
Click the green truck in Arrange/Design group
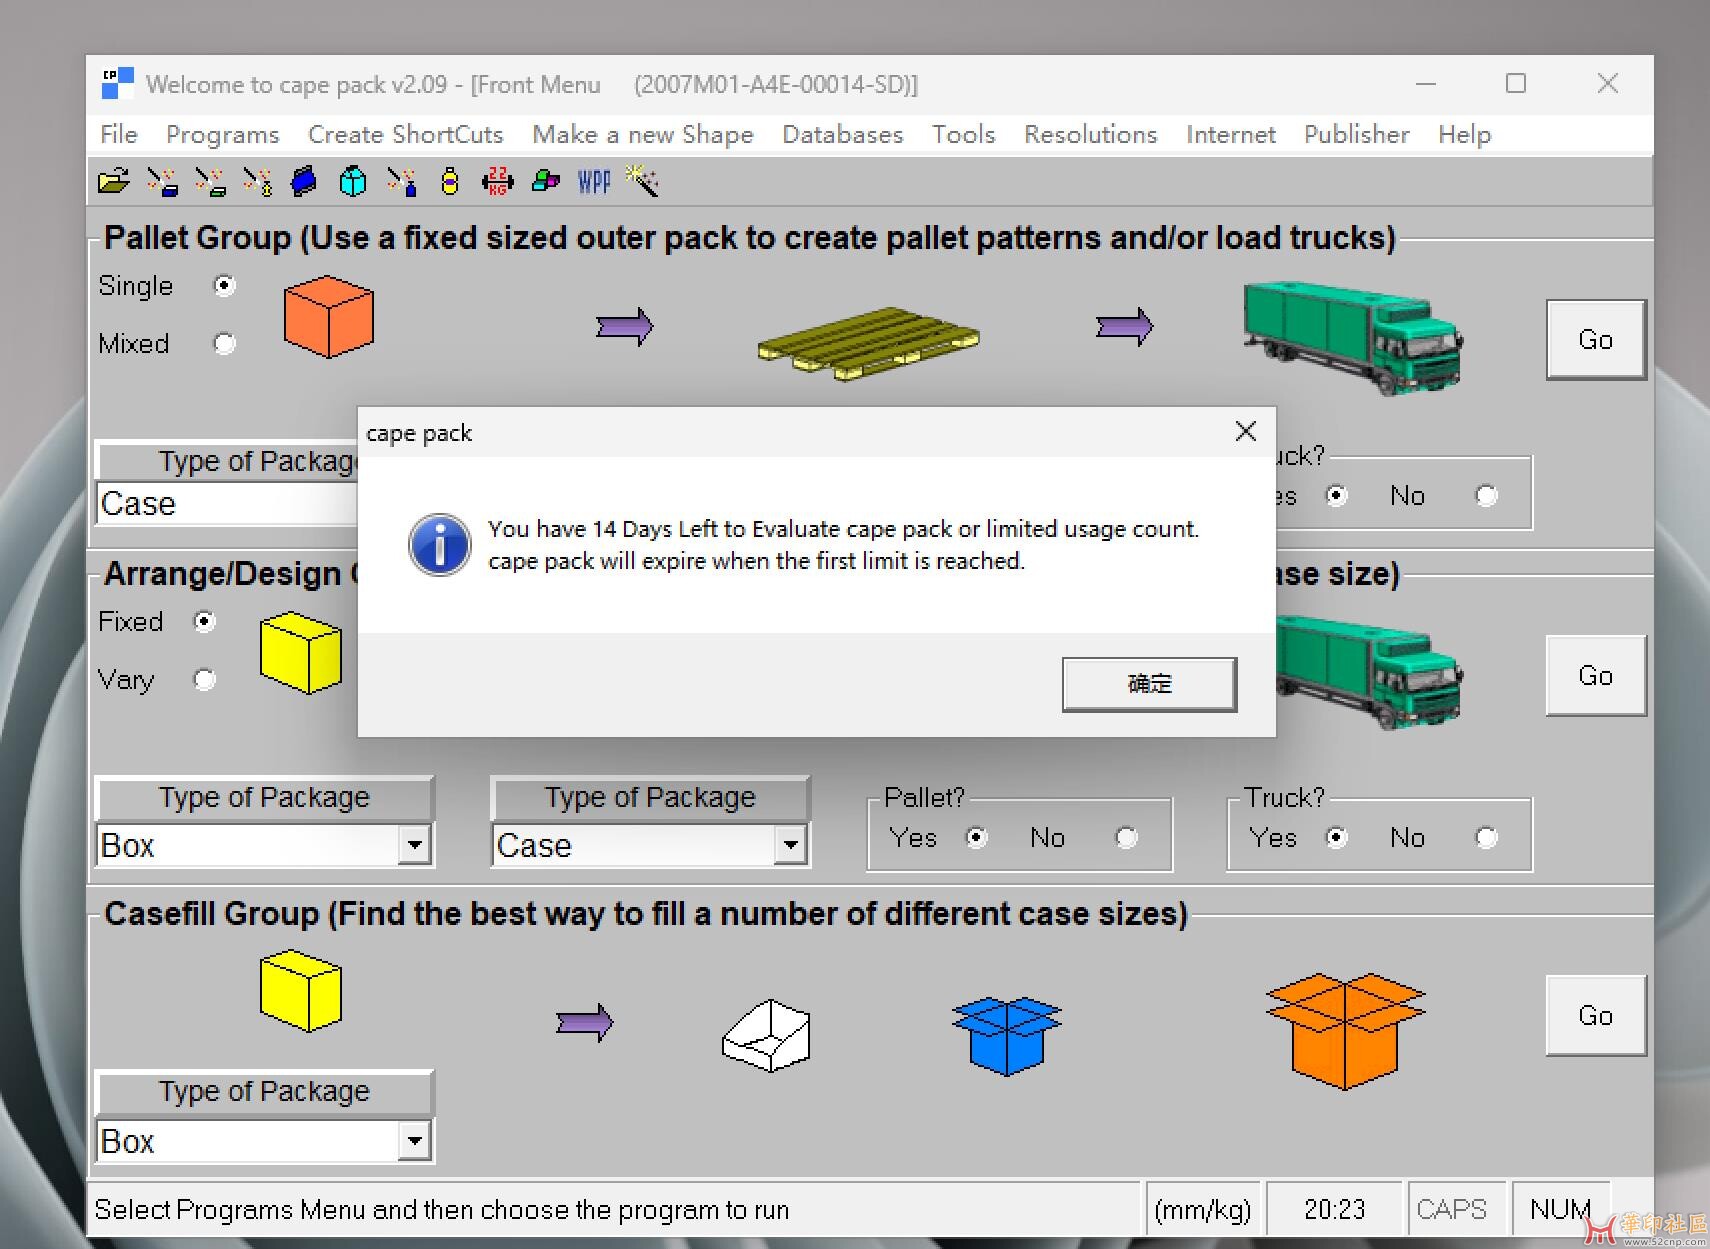point(1370,672)
